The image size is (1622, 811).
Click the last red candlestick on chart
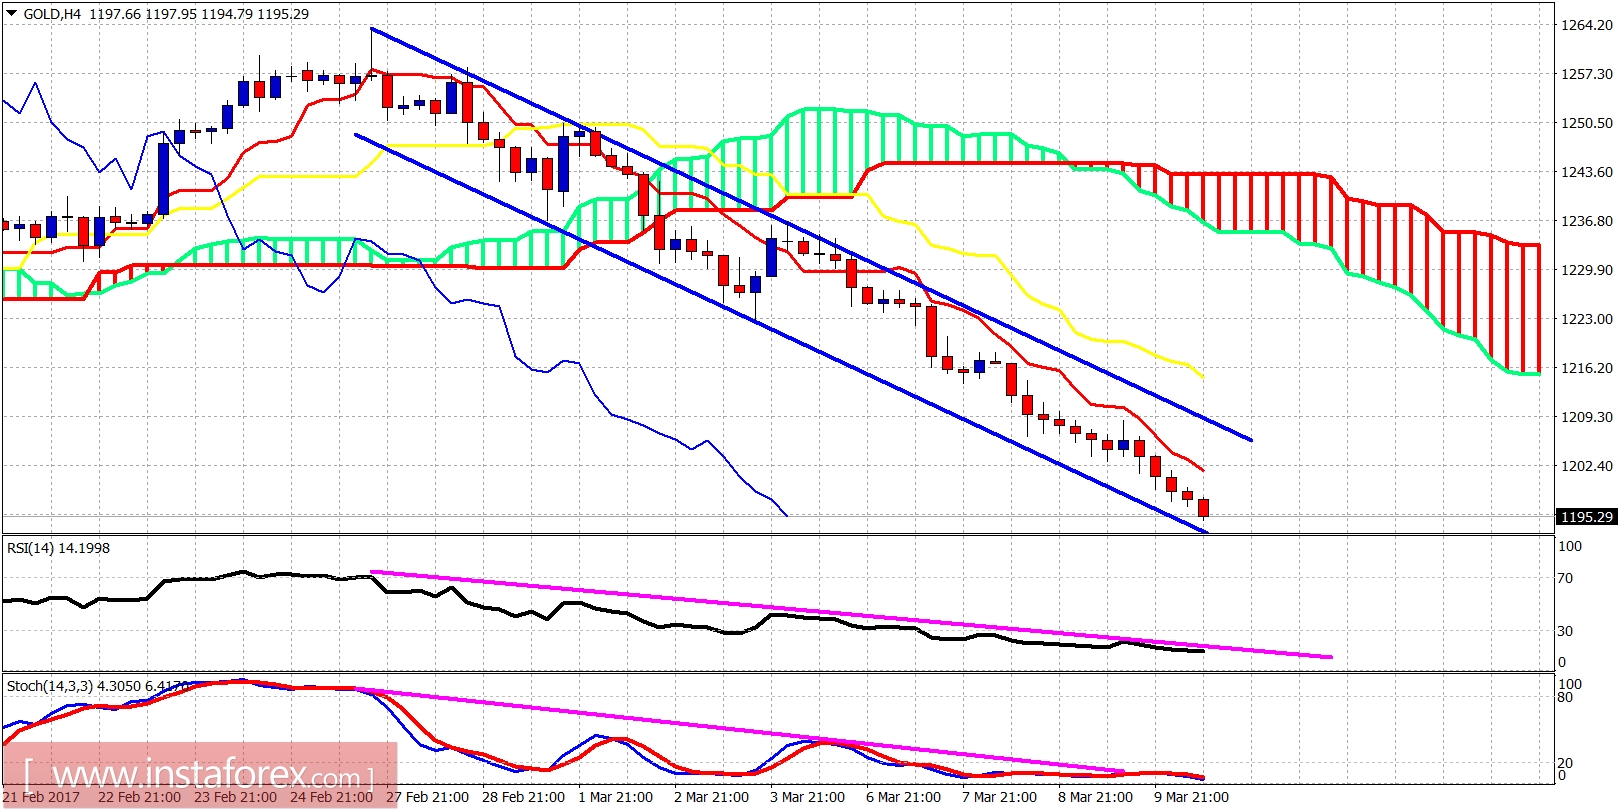(x=1203, y=507)
